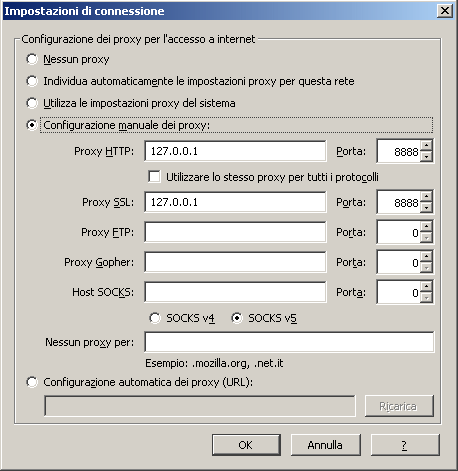The width and height of the screenshot is (458, 471).
Task: Select SOCKS v4 radio button
Action: click(x=155, y=318)
